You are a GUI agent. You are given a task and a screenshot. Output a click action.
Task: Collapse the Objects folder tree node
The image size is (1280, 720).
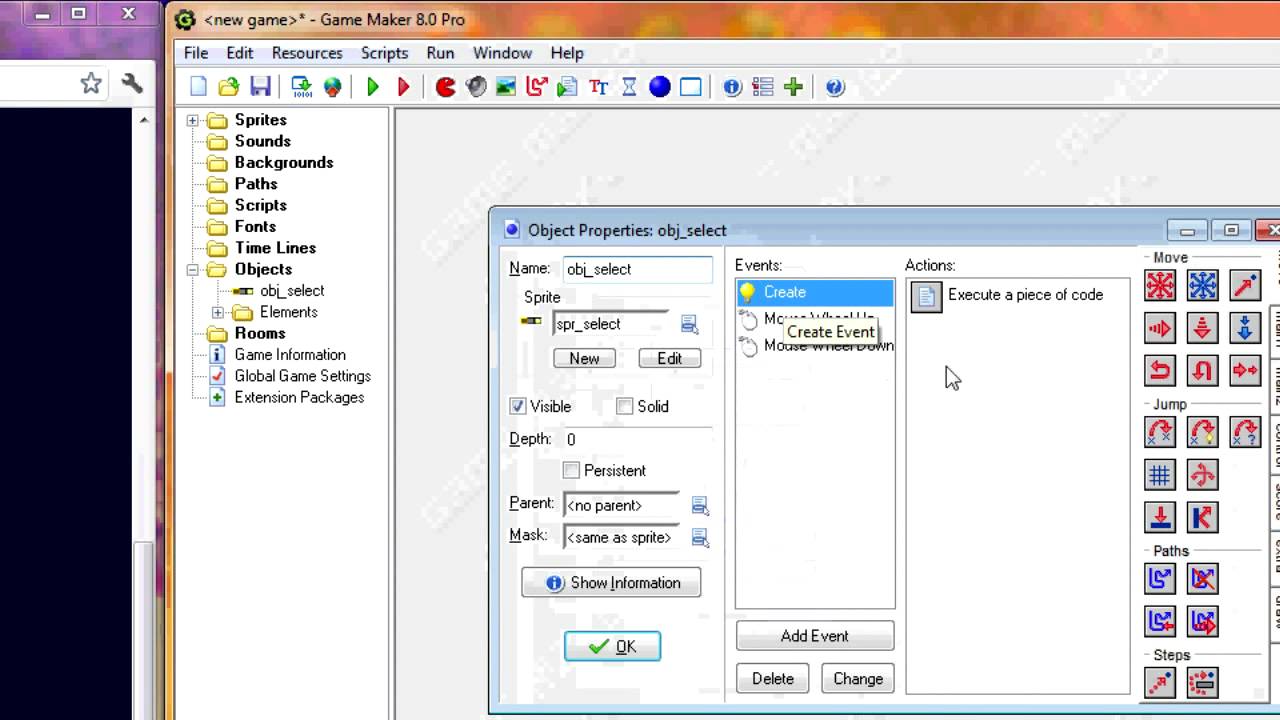(x=193, y=270)
